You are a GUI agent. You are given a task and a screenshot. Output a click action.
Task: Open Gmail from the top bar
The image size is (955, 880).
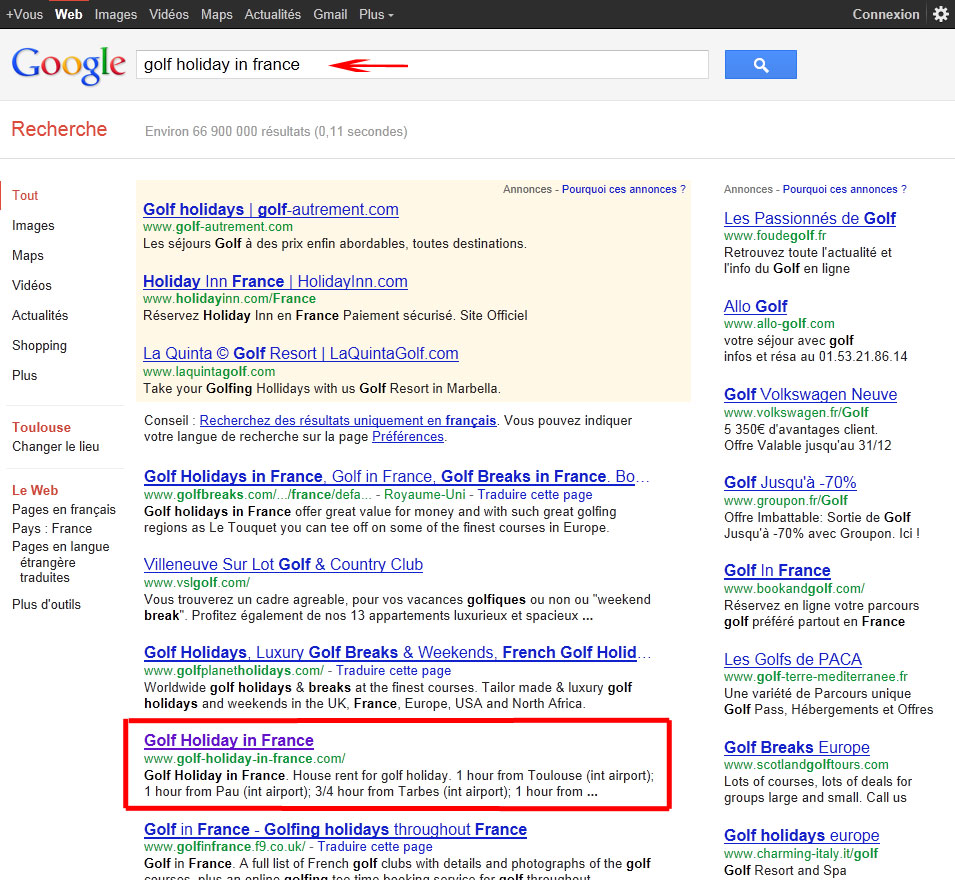tap(330, 14)
